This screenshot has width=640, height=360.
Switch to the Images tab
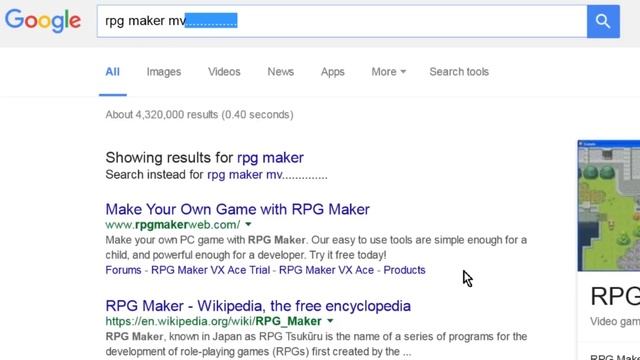click(164, 72)
